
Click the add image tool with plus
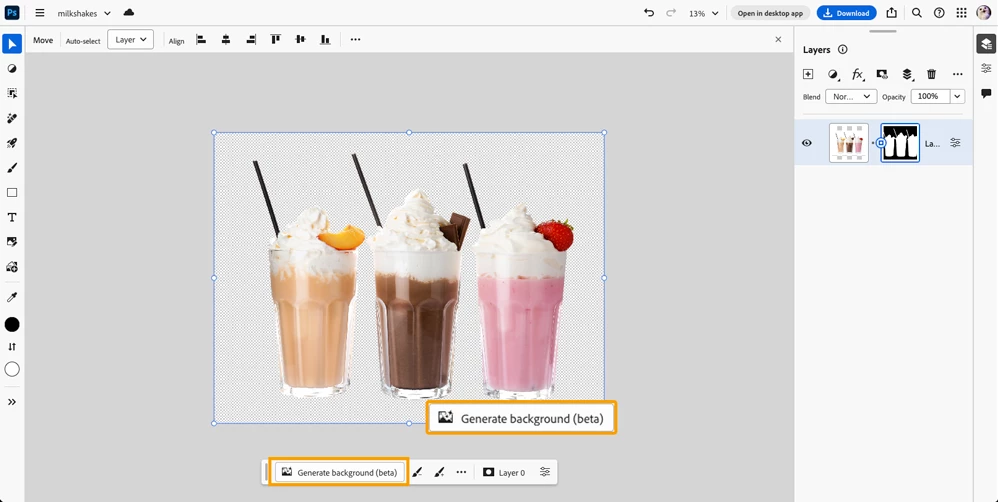(12, 267)
